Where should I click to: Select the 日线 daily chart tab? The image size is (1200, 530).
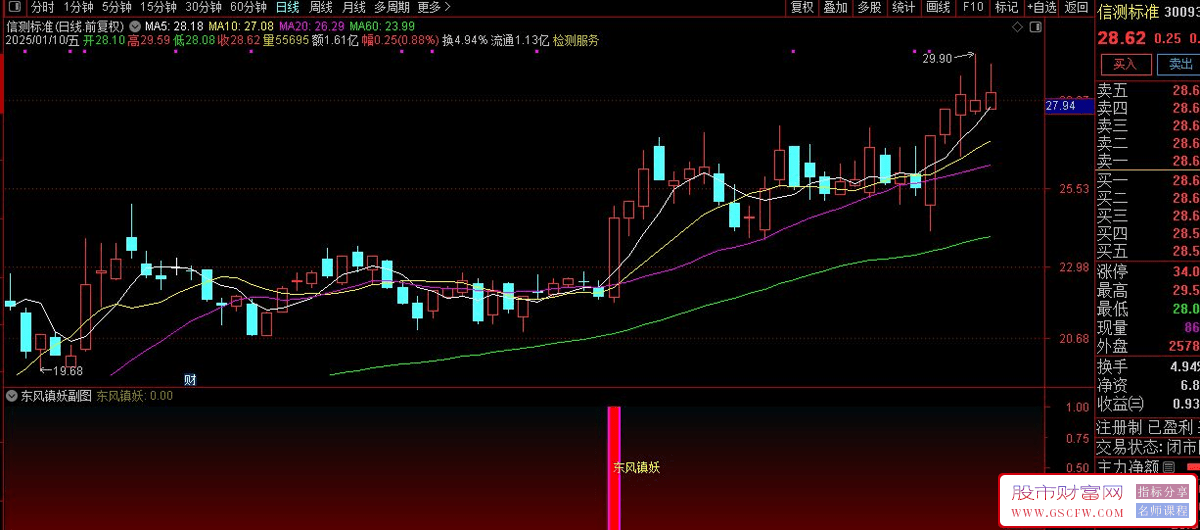coord(287,7)
